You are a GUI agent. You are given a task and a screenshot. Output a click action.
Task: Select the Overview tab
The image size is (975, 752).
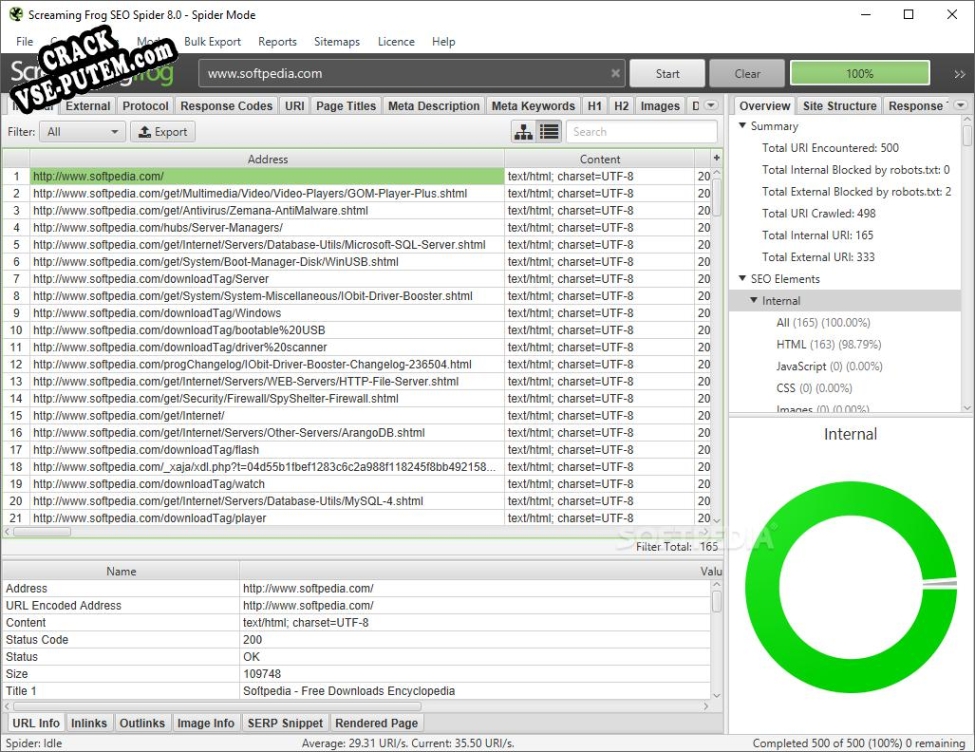pos(764,106)
